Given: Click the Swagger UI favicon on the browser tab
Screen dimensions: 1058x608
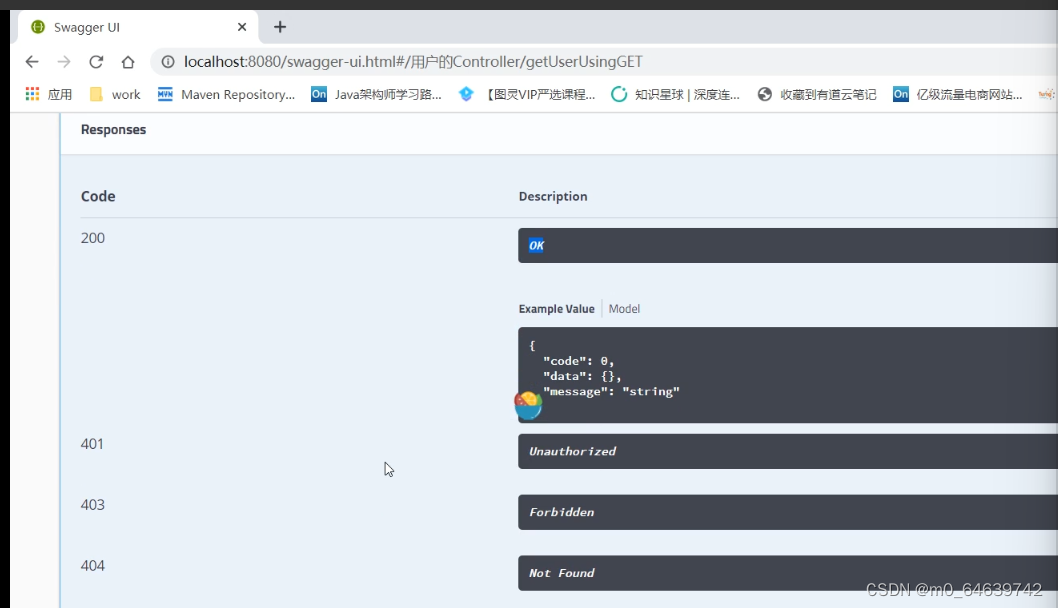Looking at the screenshot, I should pyautogui.click(x=38, y=27).
